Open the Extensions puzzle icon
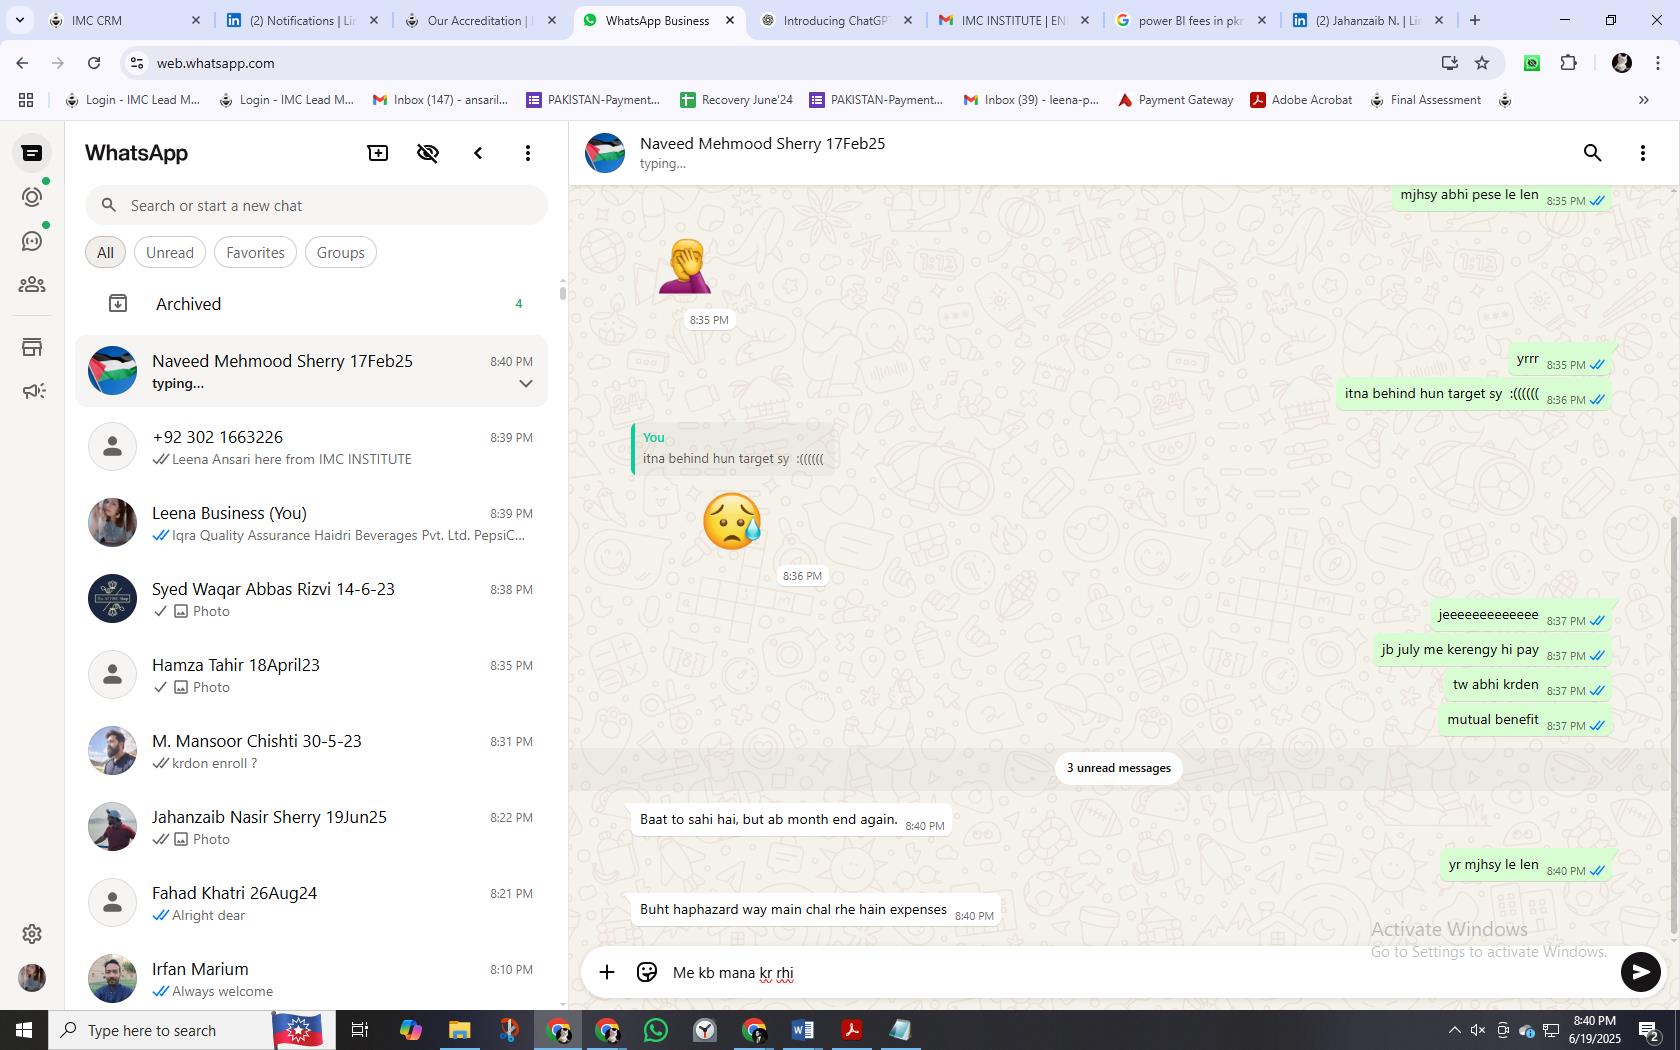This screenshot has width=1680, height=1050. coord(1568,63)
